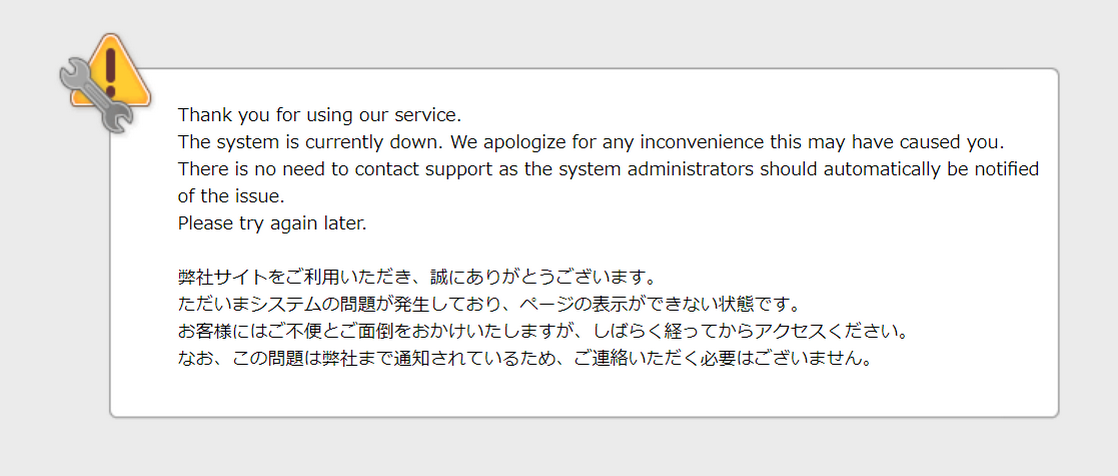
Task: Click the "Thank you for using our service." line
Action: tap(319, 114)
